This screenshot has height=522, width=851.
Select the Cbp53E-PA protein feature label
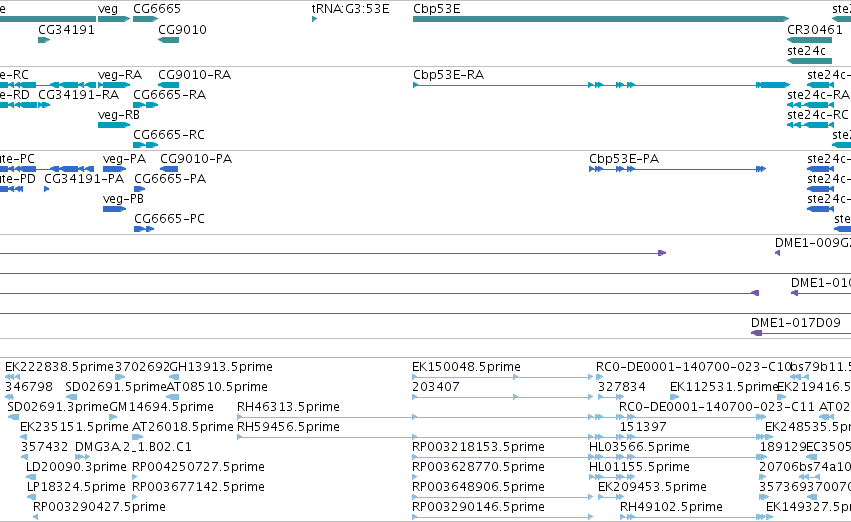(624, 159)
